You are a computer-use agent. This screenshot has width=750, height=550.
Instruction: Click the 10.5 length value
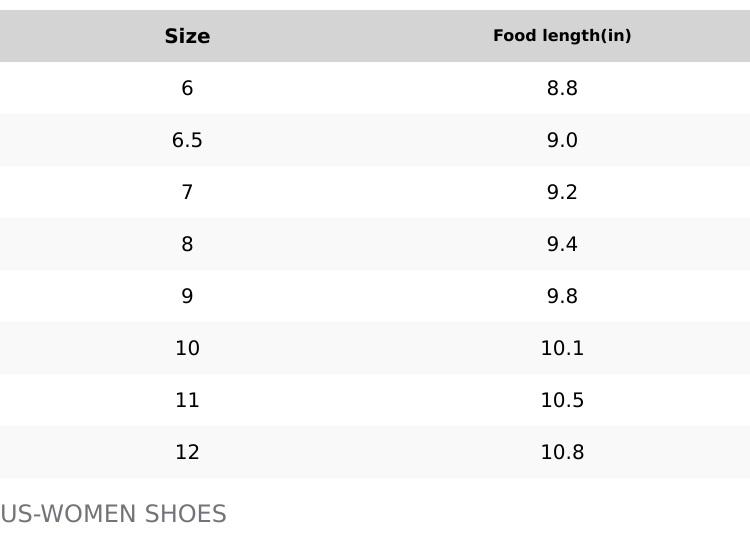pyautogui.click(x=562, y=400)
